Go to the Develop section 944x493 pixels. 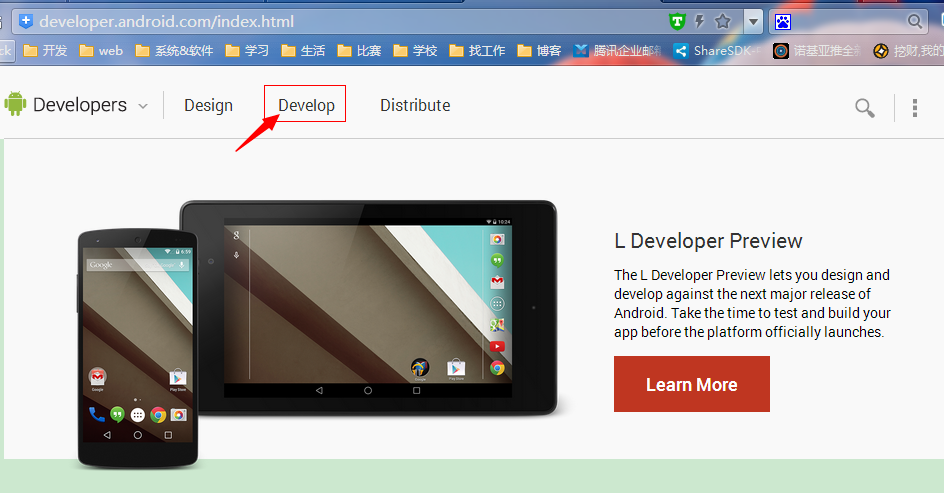[x=306, y=105]
